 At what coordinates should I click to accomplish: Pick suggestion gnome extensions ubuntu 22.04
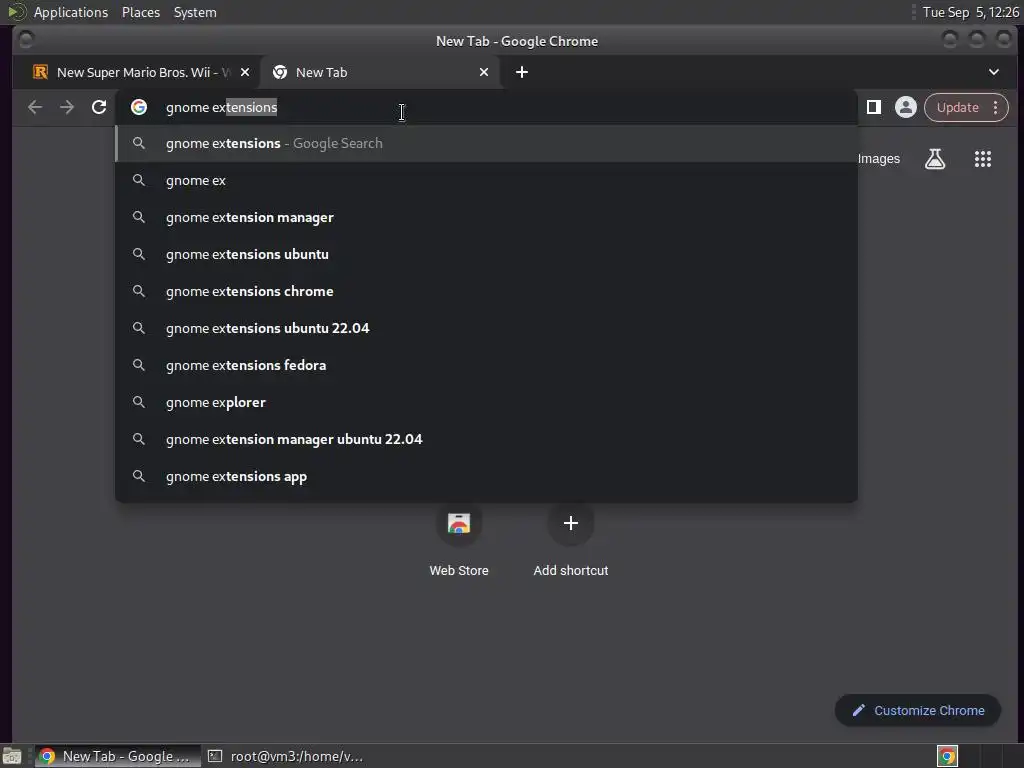[x=486, y=328]
